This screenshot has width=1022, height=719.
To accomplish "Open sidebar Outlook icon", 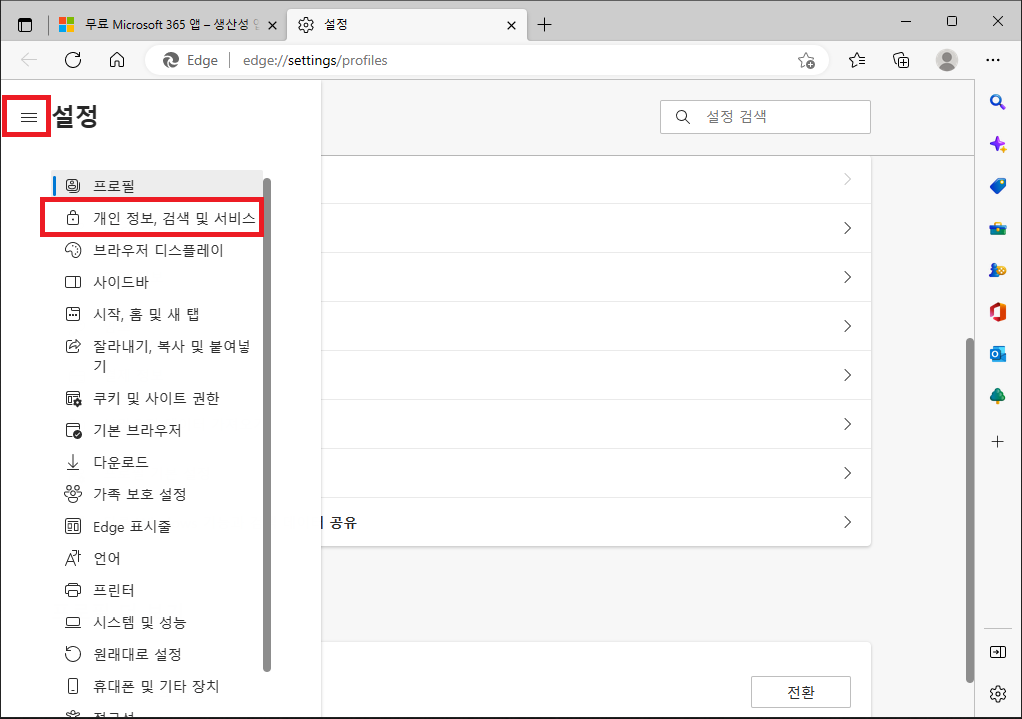I will (997, 354).
